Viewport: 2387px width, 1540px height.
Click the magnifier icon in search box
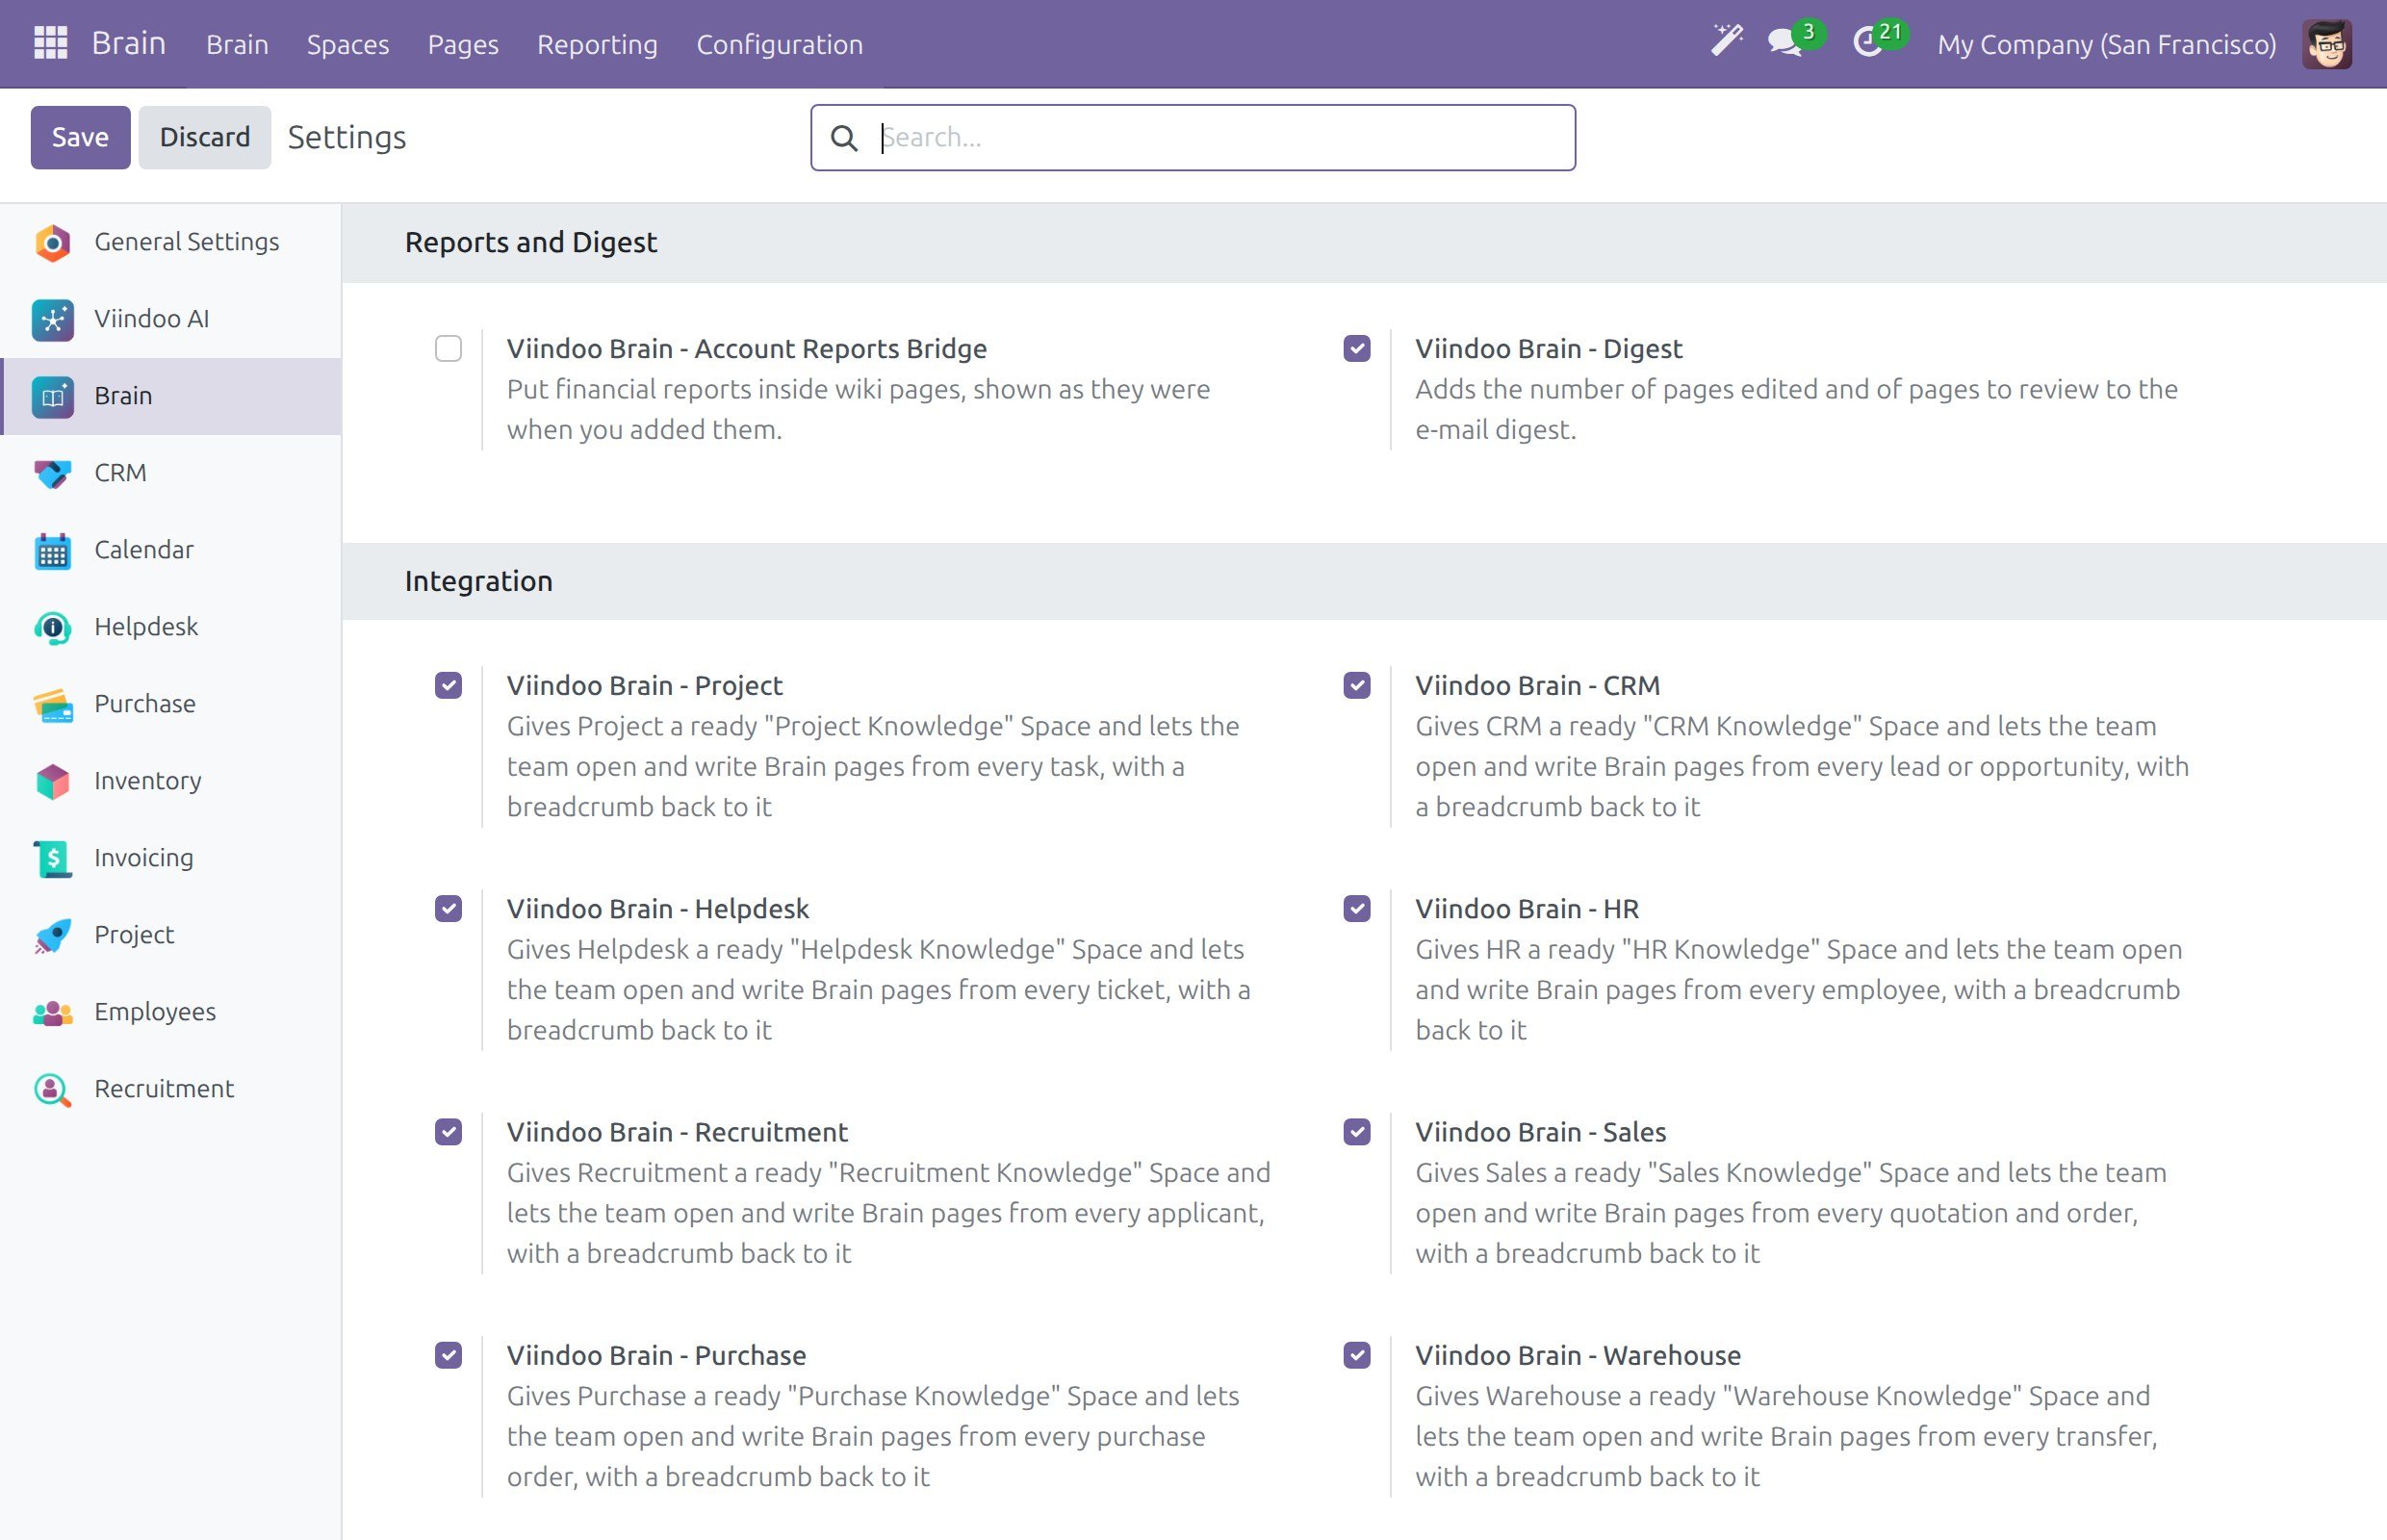point(844,138)
